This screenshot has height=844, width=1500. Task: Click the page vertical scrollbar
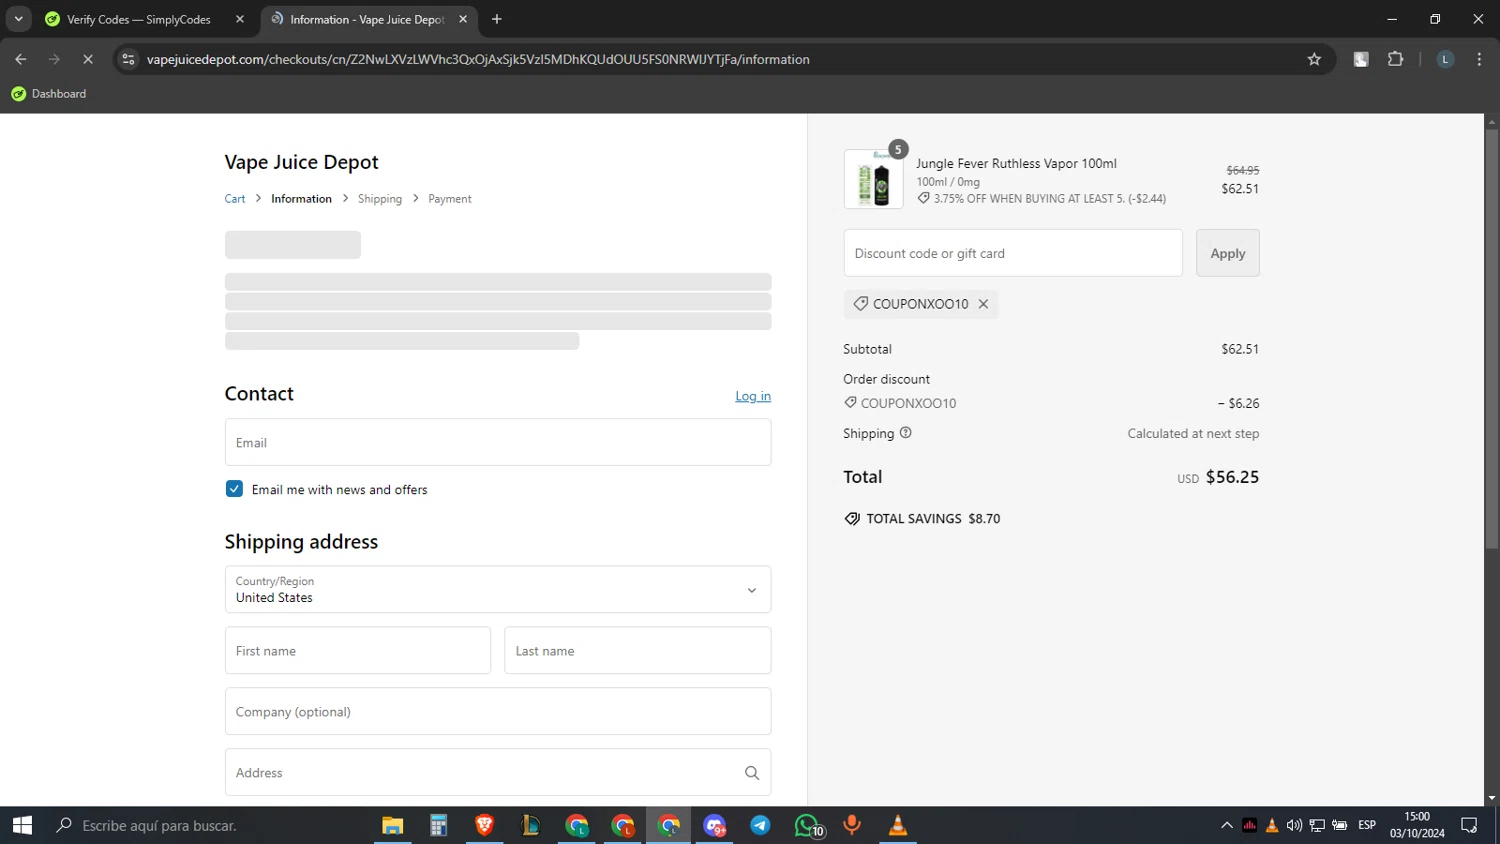(1492, 340)
